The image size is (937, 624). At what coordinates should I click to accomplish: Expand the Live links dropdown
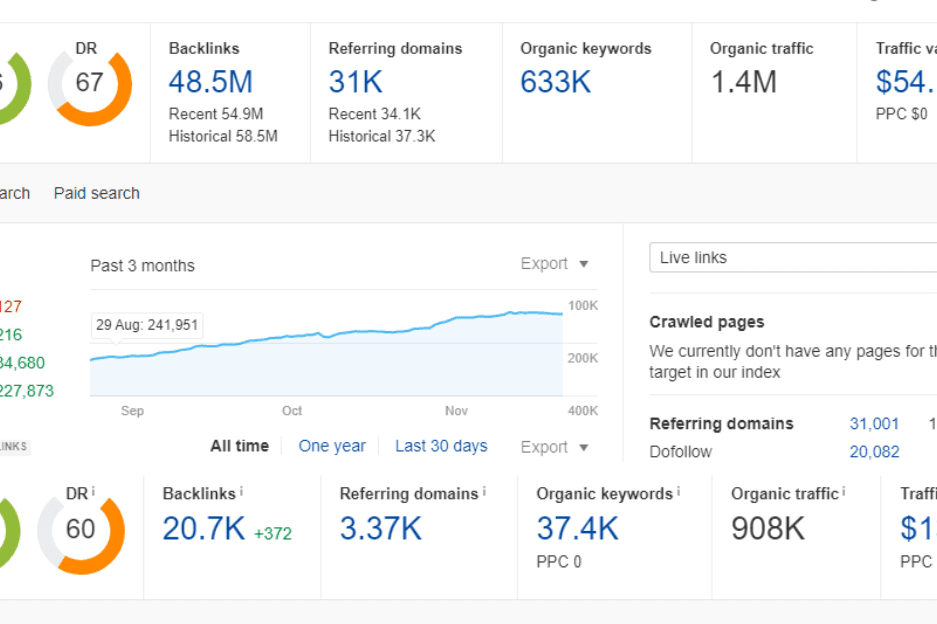coord(792,258)
